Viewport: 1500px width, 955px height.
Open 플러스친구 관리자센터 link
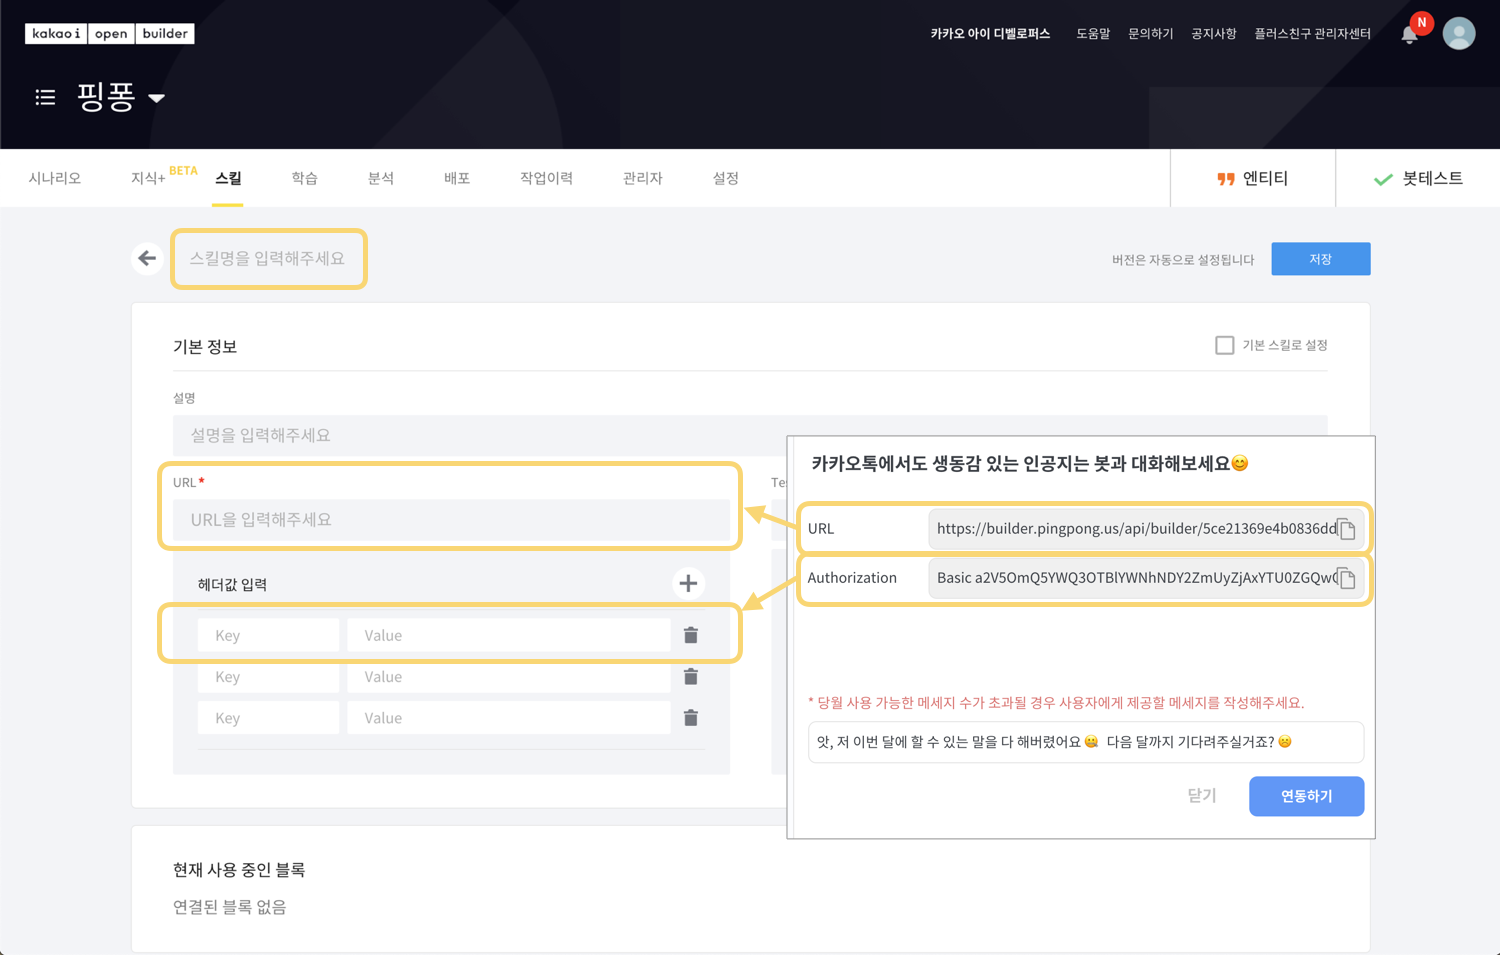pos(1313,34)
